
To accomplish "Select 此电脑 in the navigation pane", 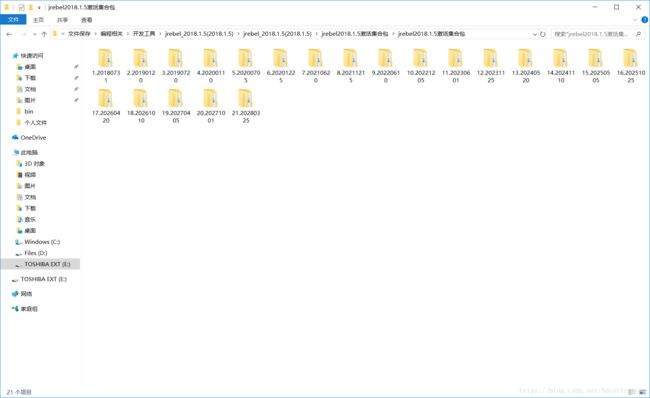I will pos(29,153).
